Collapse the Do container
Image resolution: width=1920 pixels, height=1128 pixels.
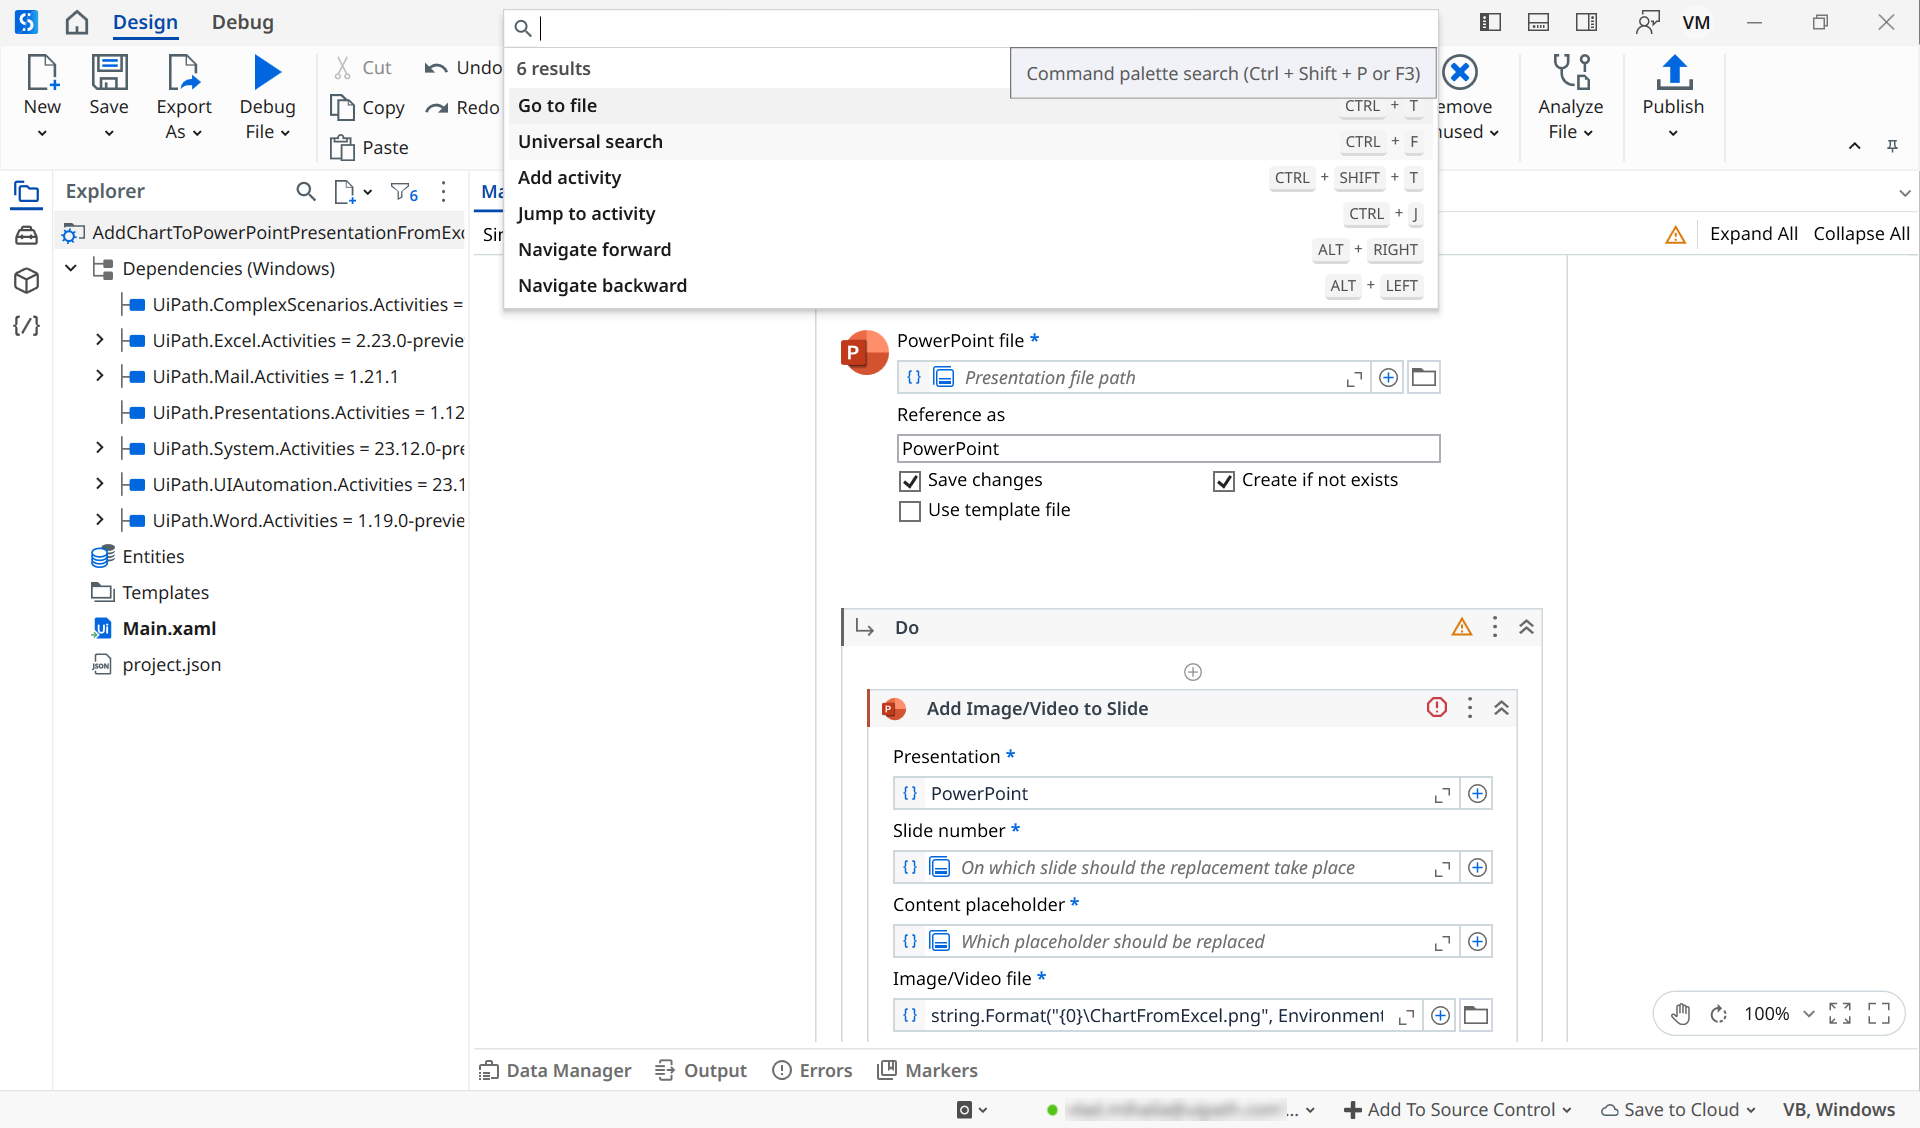[1526, 627]
